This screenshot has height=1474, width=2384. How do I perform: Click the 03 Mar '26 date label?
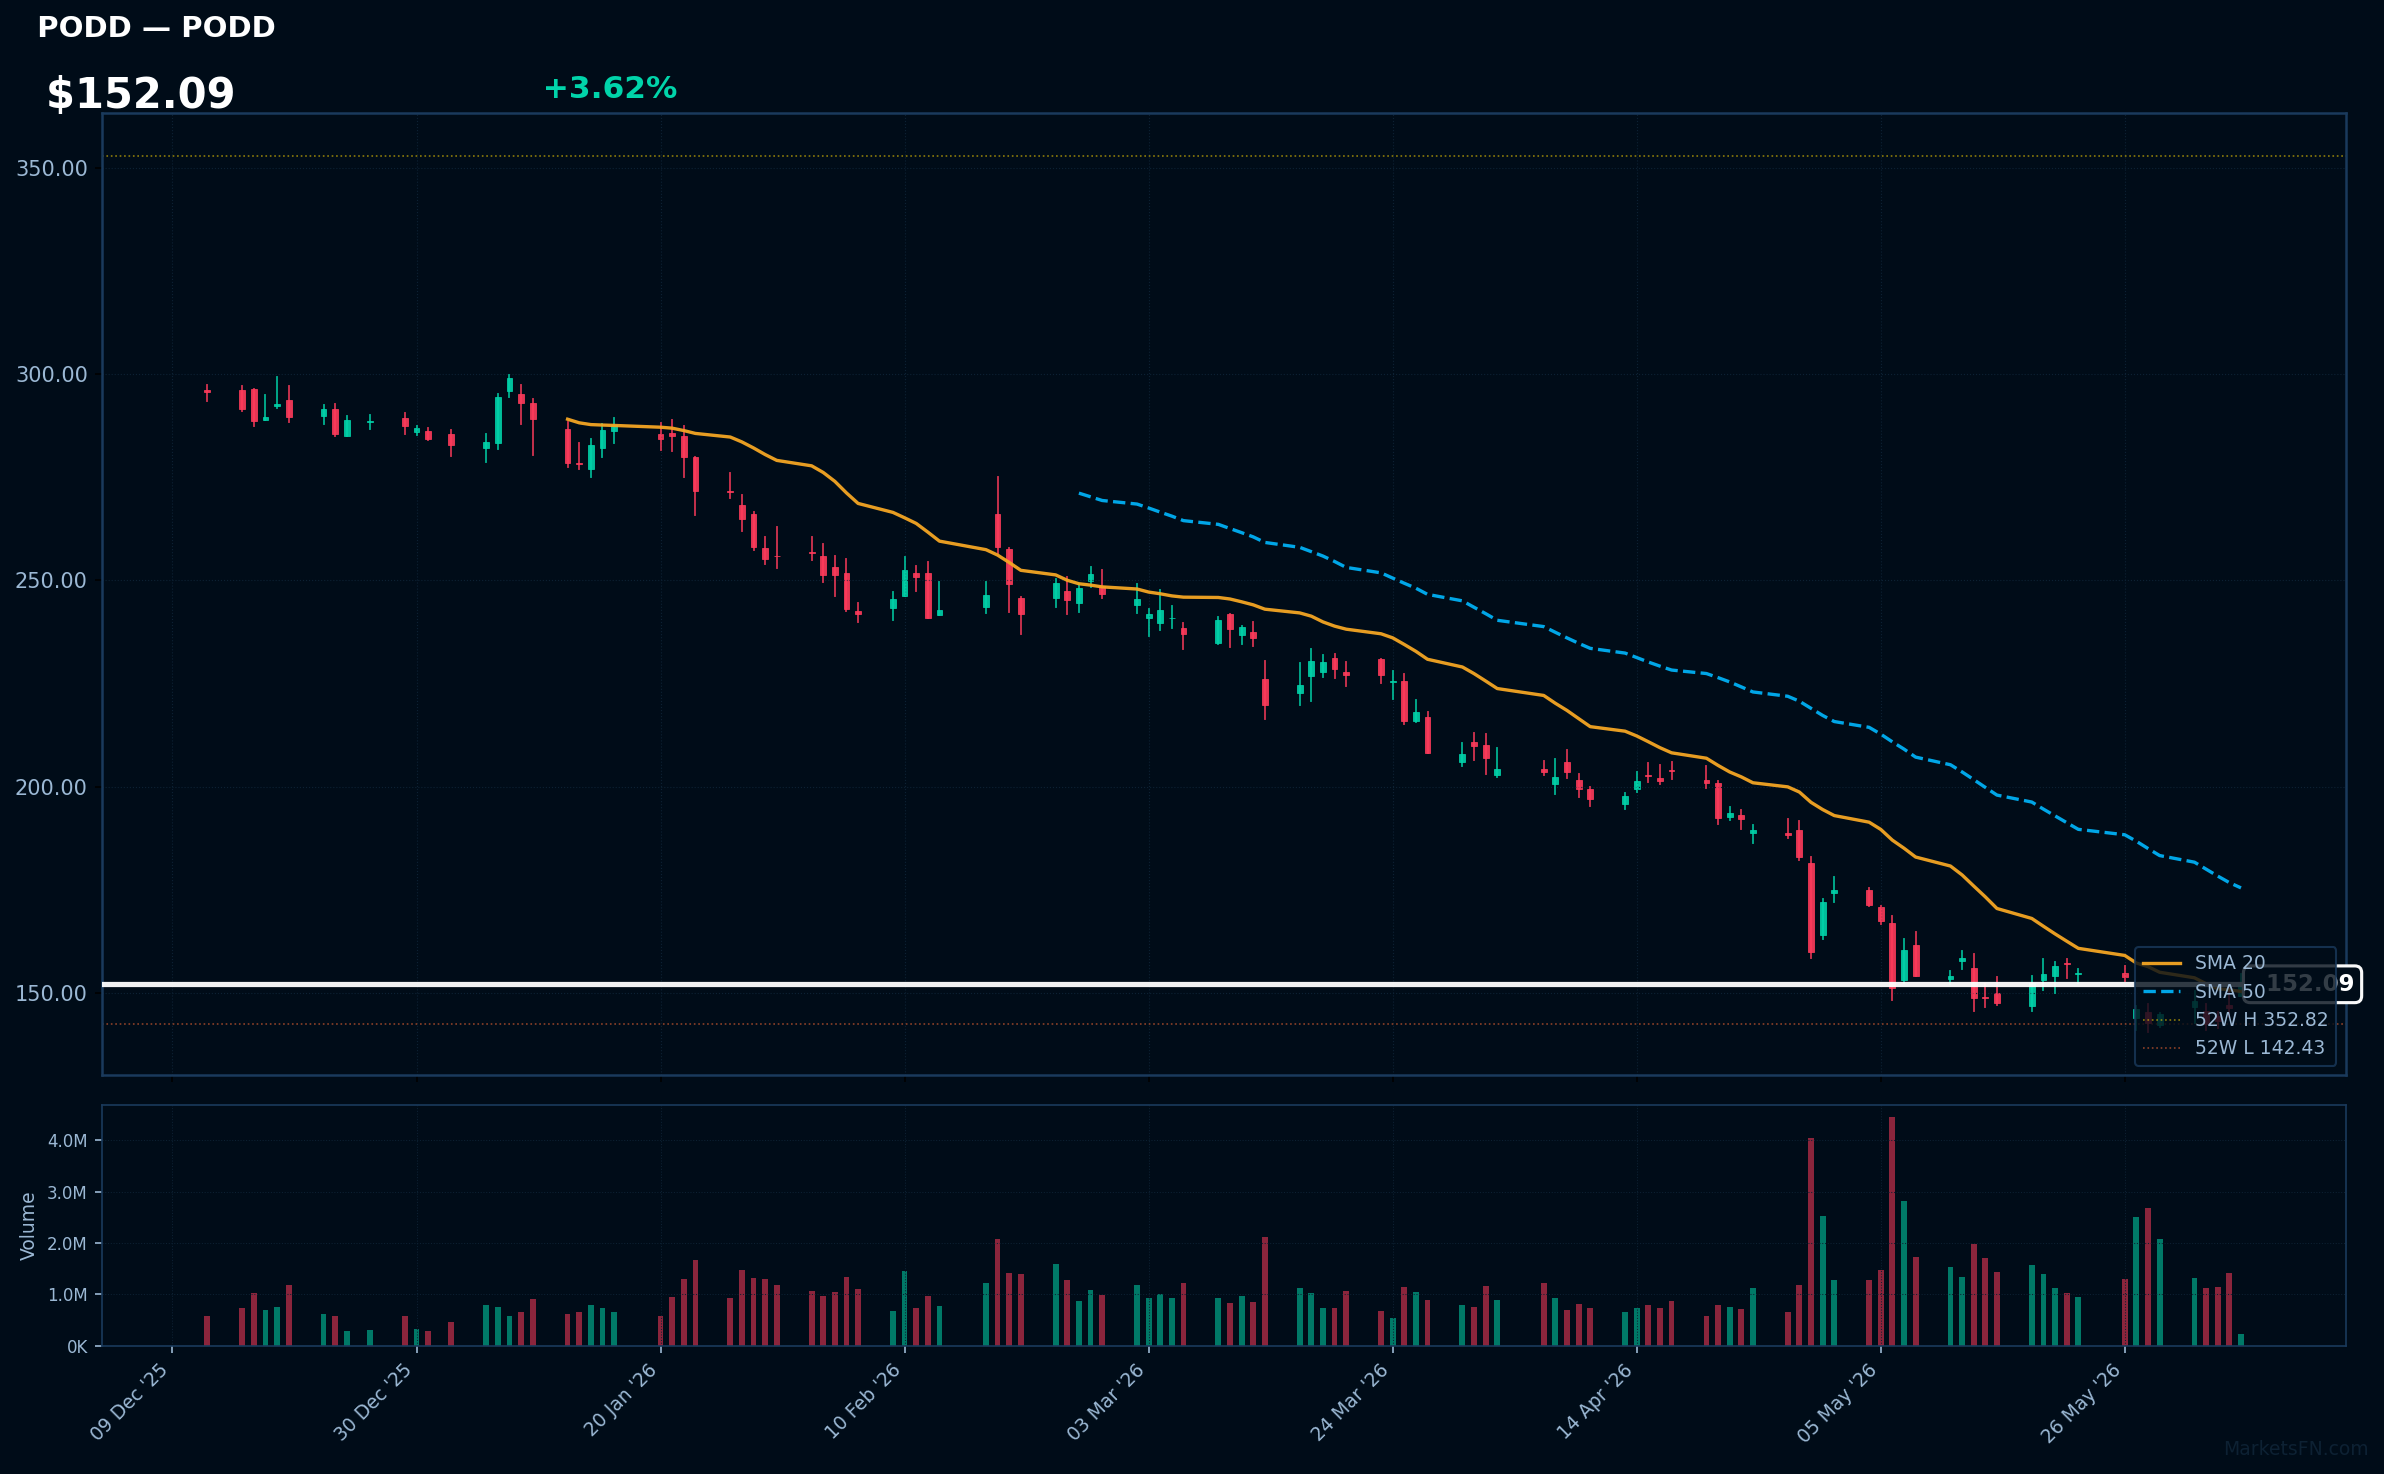pos(1106,1401)
